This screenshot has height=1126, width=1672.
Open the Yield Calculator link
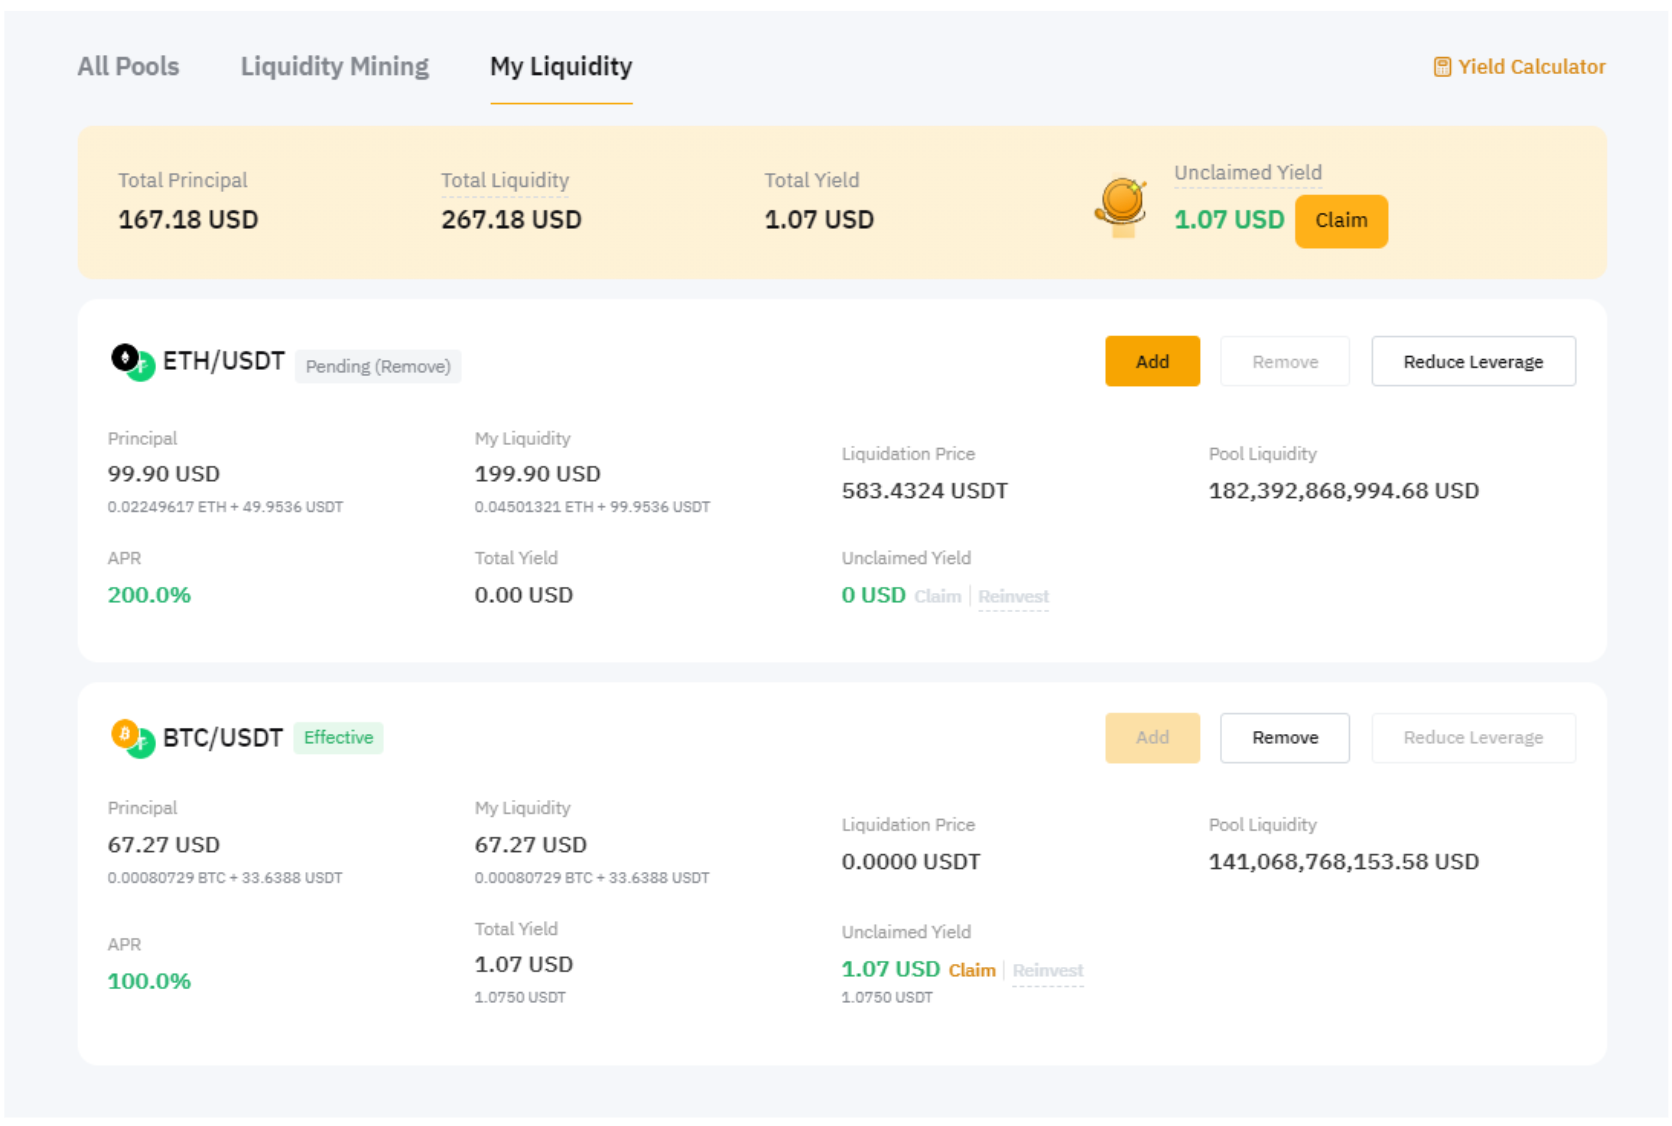pos(1530,67)
